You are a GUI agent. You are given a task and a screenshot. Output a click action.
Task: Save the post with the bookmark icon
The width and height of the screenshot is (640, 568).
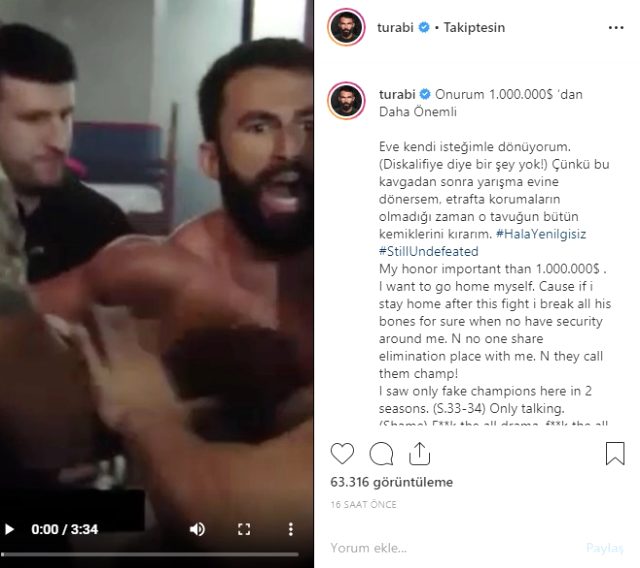point(615,453)
